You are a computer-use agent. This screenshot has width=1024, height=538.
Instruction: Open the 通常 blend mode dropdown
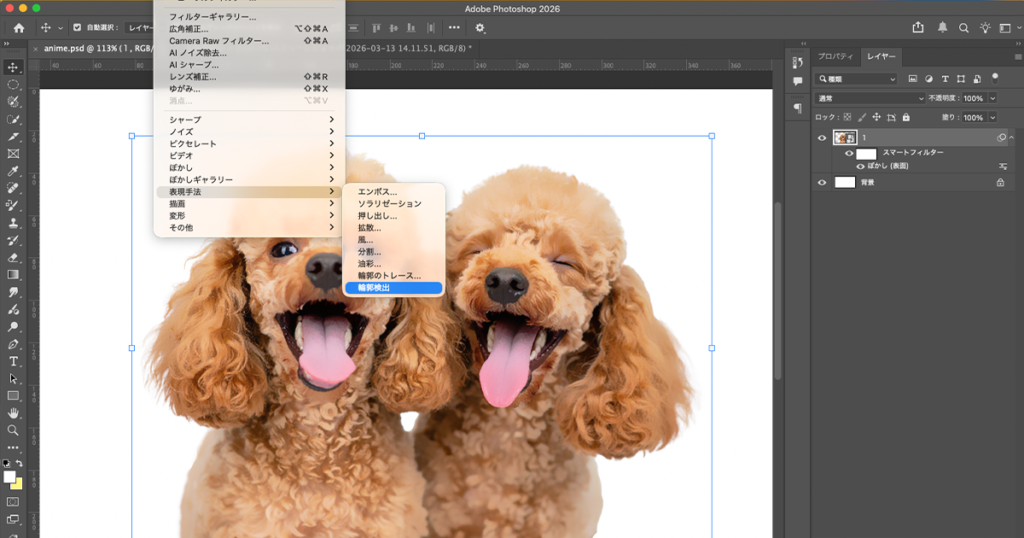click(871, 98)
